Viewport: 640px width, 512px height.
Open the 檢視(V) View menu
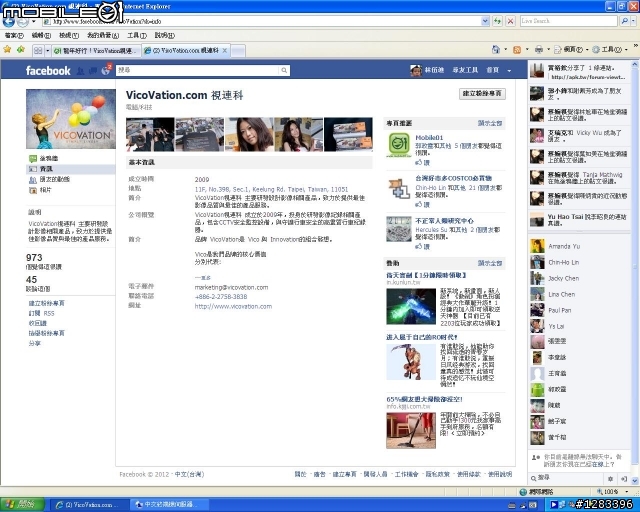tap(69, 36)
